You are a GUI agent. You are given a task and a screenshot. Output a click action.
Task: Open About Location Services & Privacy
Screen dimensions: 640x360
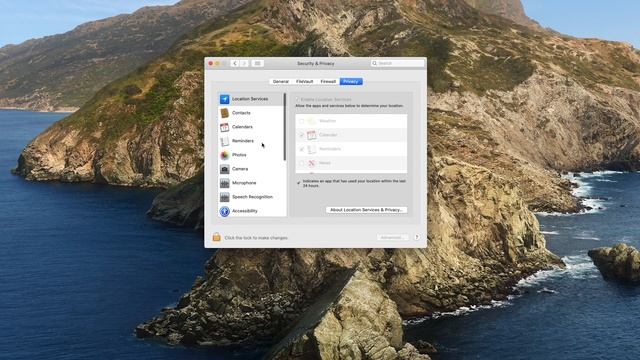366,210
